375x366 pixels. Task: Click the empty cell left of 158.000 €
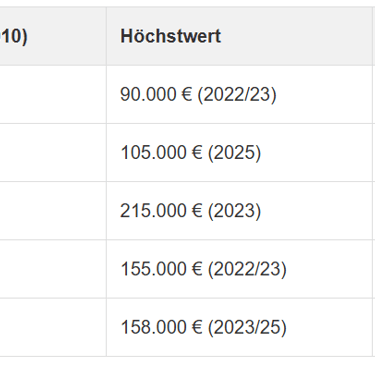53,327
